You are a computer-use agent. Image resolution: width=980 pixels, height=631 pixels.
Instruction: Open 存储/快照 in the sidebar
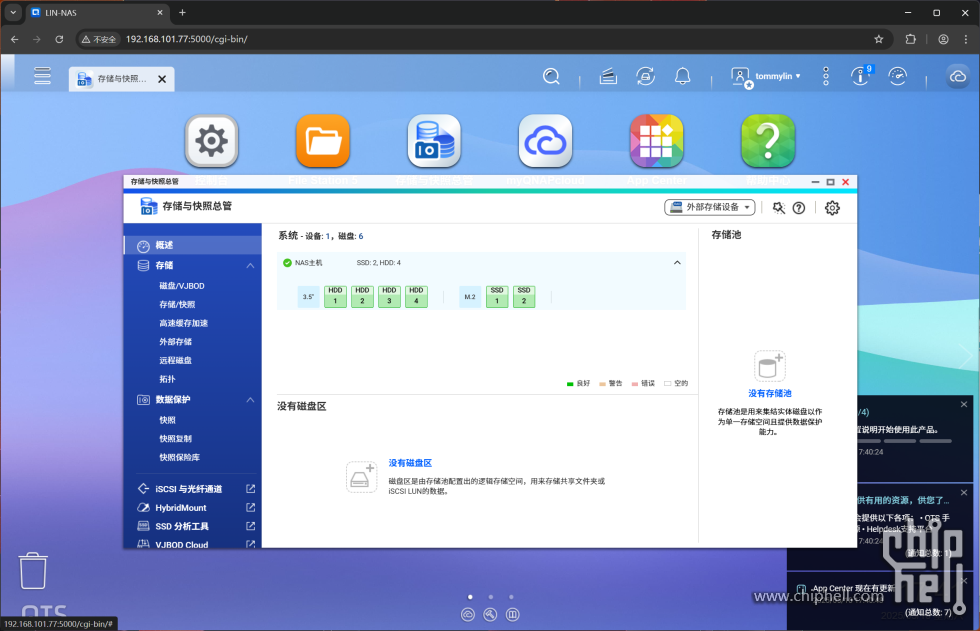[178, 304]
